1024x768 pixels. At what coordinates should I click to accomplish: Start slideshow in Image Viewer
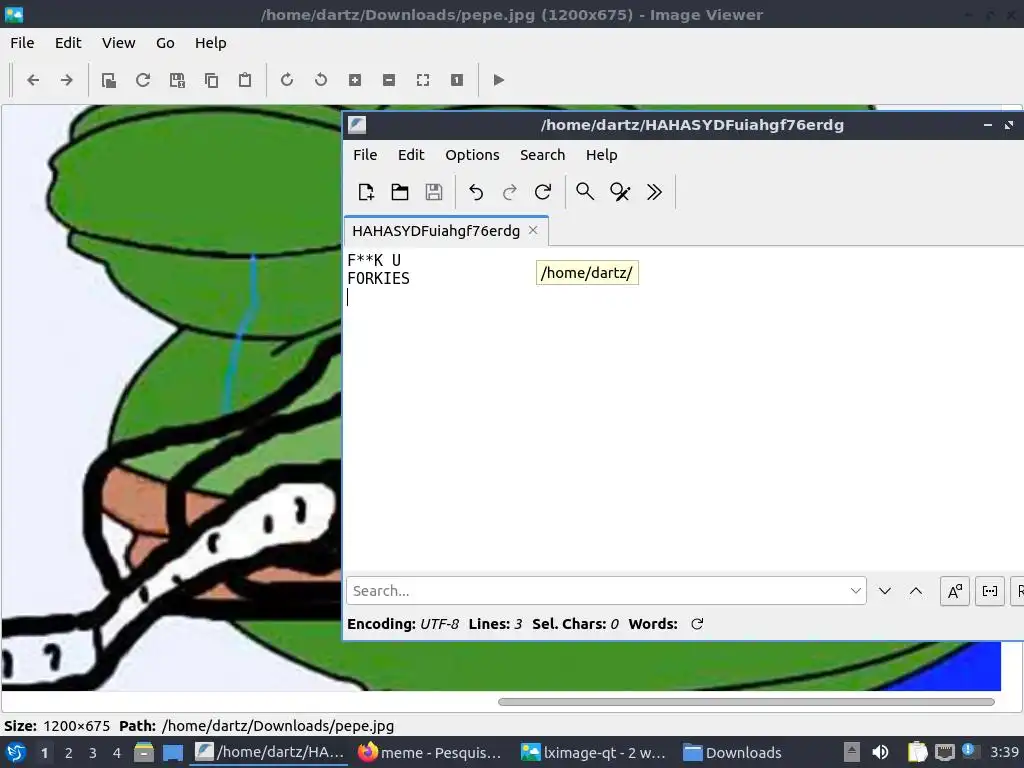point(498,80)
